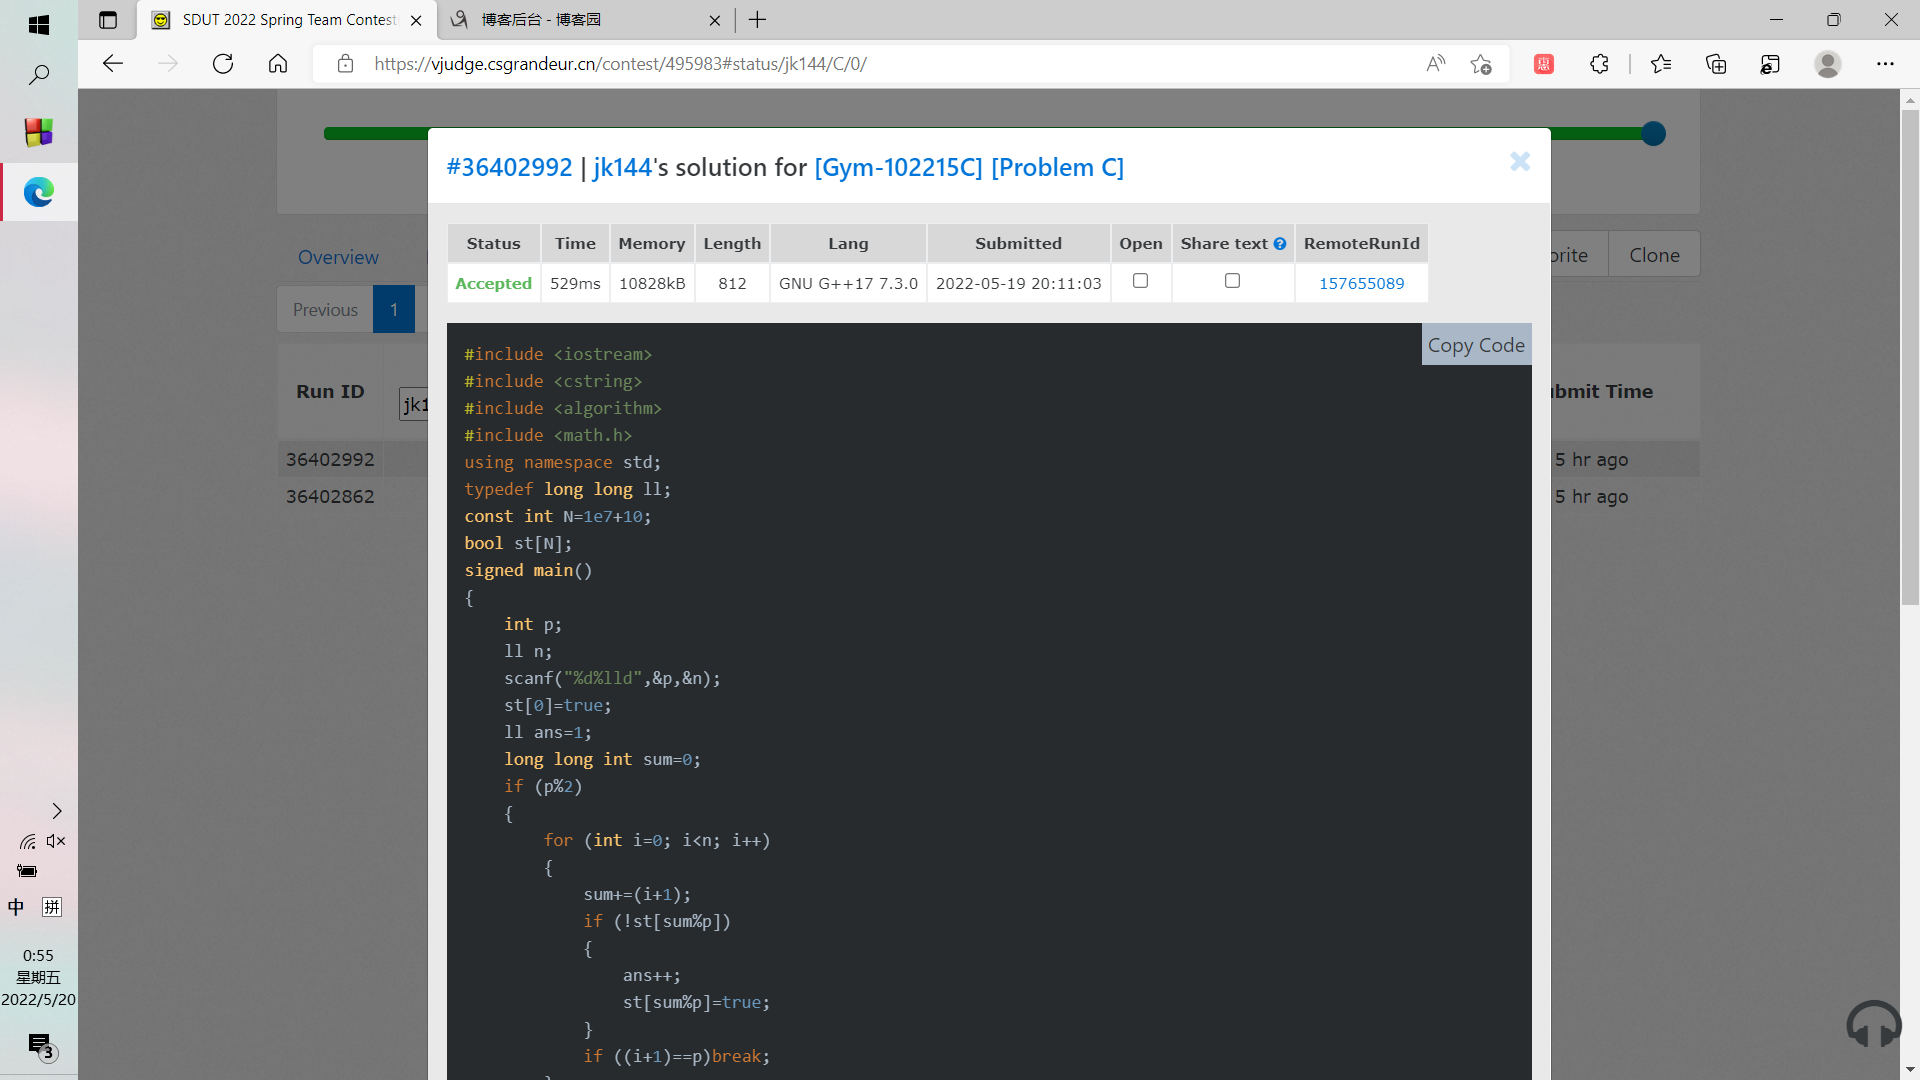This screenshot has height=1080, width=1920.
Task: Open RemoteRunId link 157655089
Action: 1361,284
